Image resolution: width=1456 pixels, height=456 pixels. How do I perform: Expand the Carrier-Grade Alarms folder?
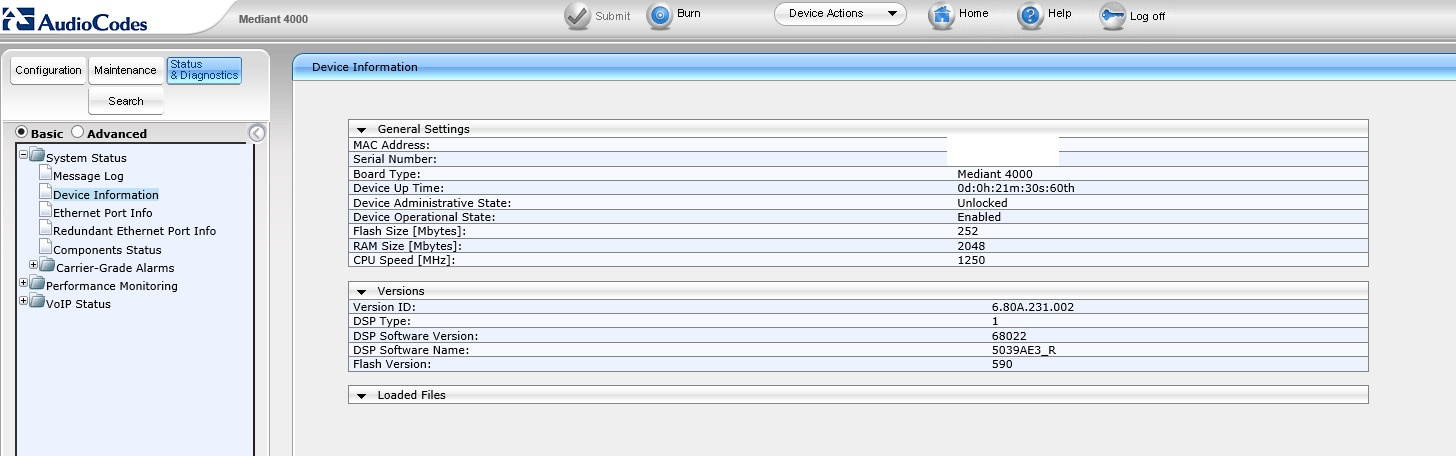click(x=34, y=266)
